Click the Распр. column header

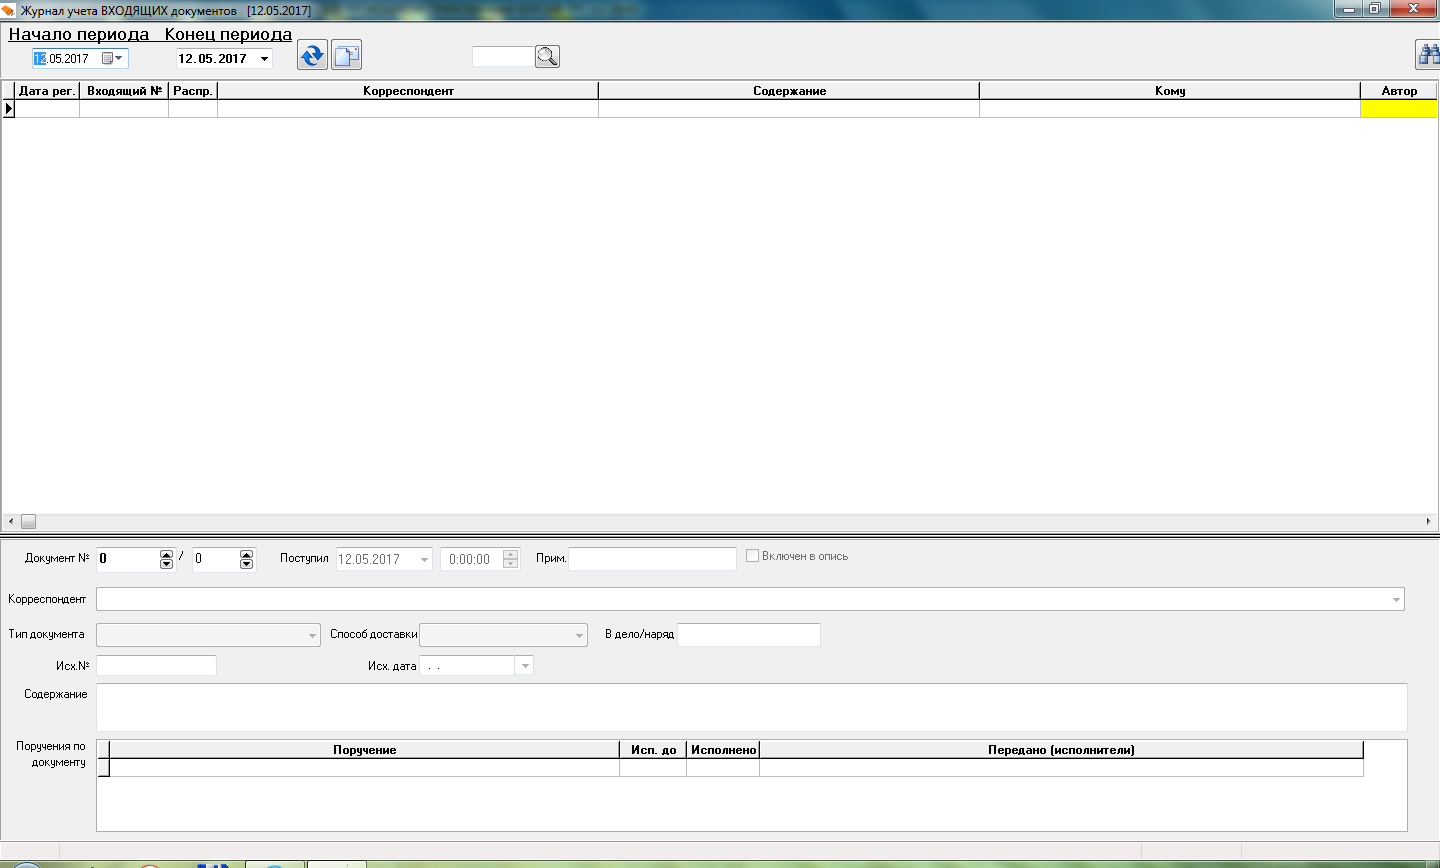point(193,91)
